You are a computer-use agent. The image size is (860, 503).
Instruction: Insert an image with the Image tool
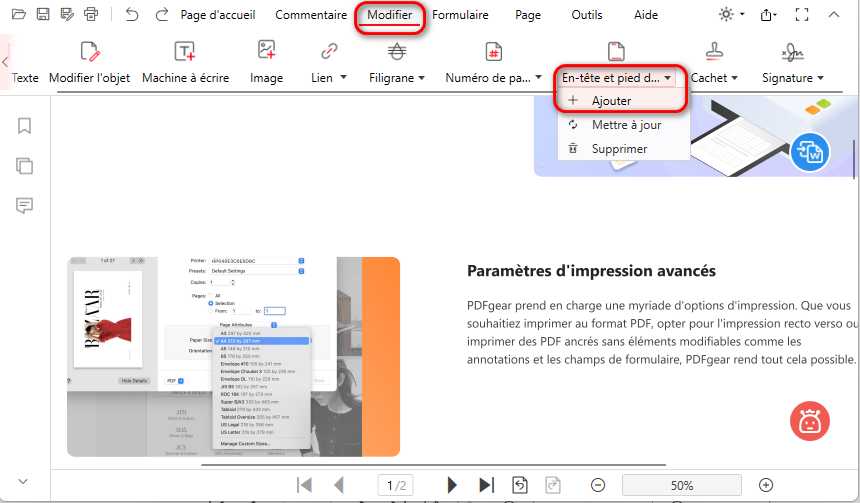pyautogui.click(x=267, y=63)
